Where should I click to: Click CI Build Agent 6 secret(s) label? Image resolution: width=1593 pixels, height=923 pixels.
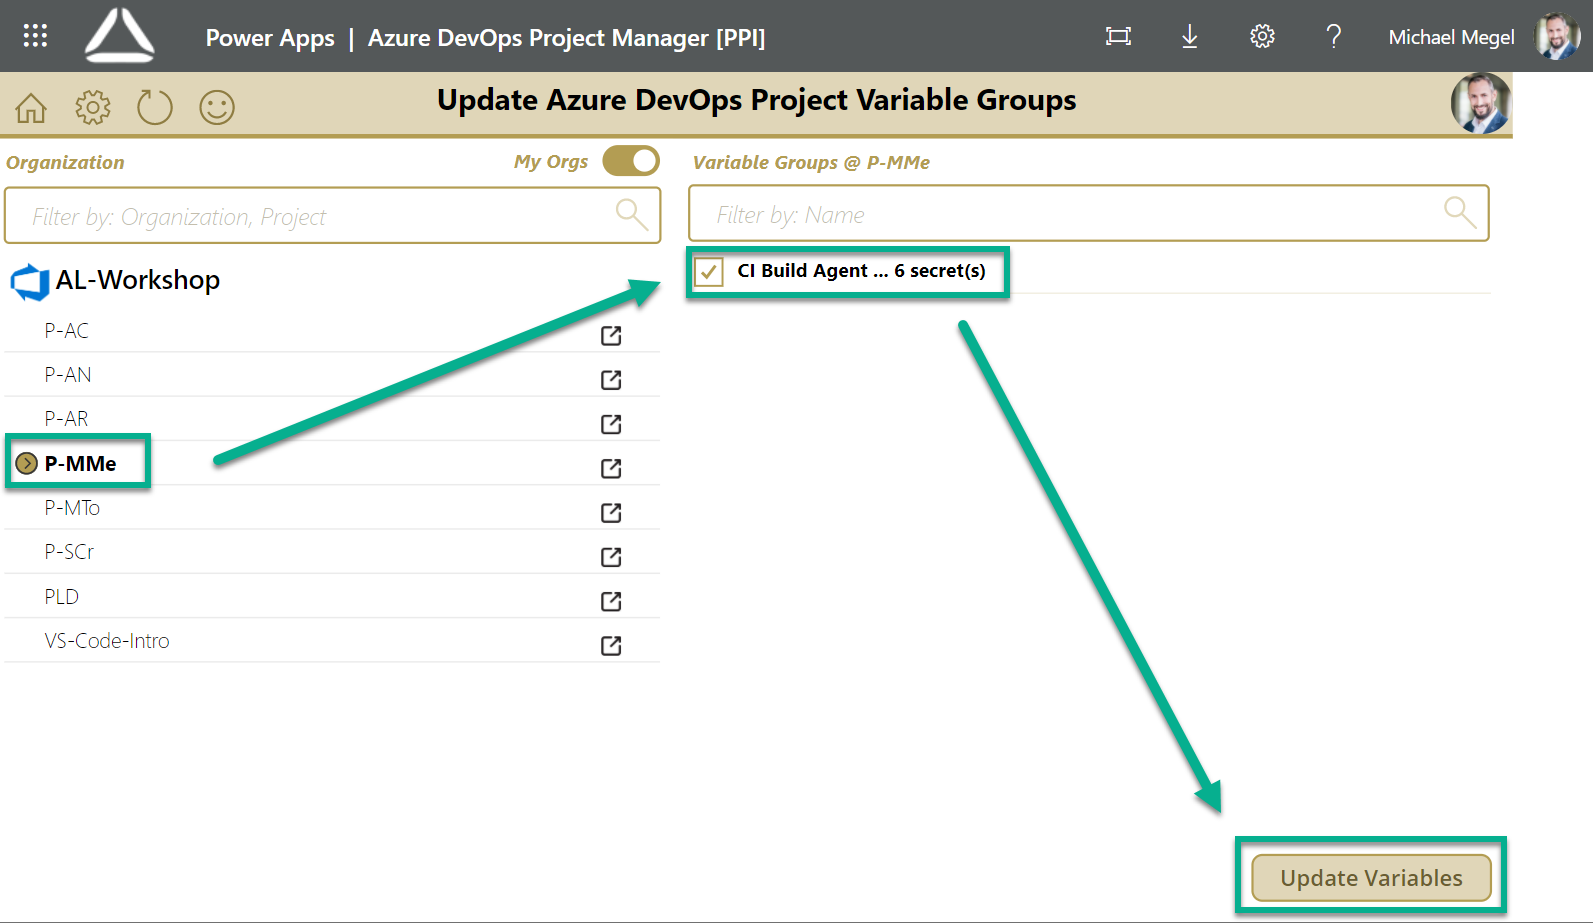tap(861, 271)
